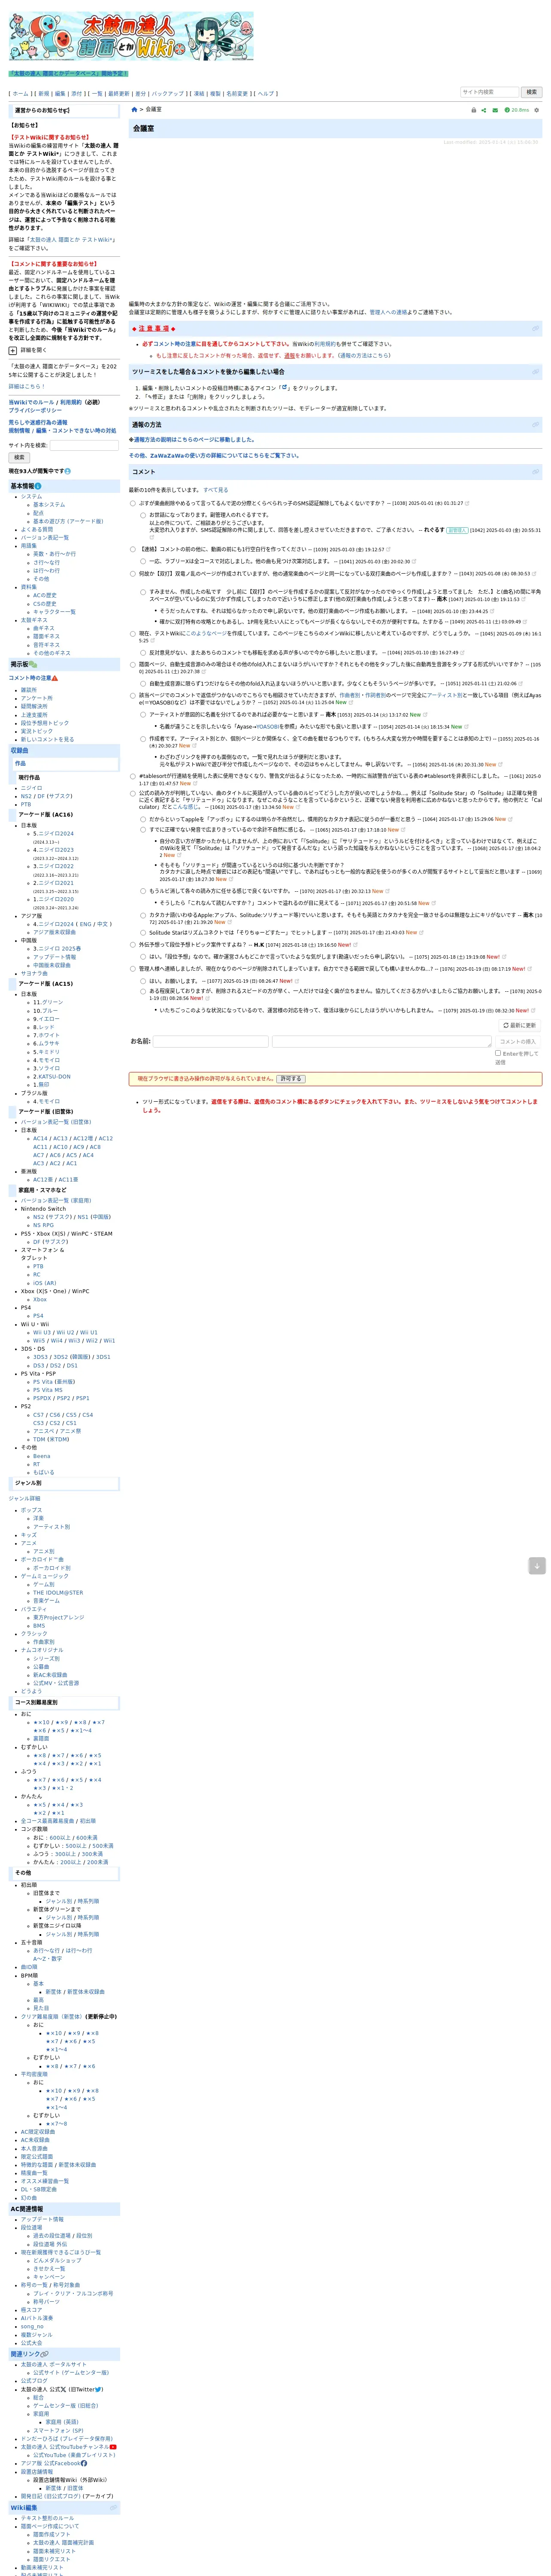The height and width of the screenshot is (2576, 551).
Task: Focus the top サイト内検索 input field
Action: click(490, 92)
